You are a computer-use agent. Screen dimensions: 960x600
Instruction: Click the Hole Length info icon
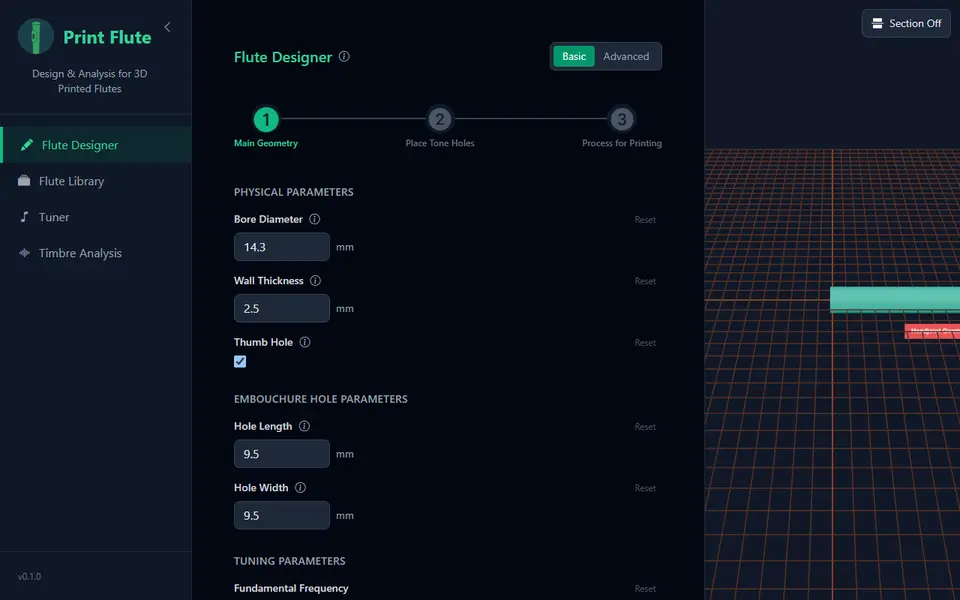pyautogui.click(x=304, y=426)
